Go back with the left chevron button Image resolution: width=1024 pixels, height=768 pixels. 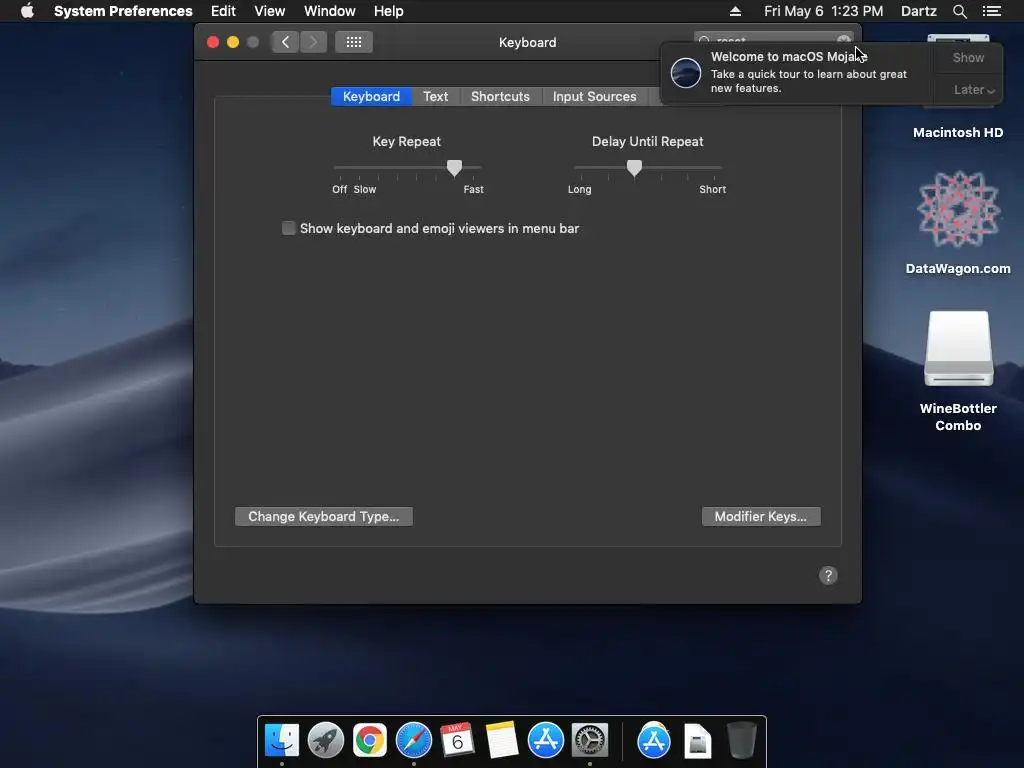[285, 42]
